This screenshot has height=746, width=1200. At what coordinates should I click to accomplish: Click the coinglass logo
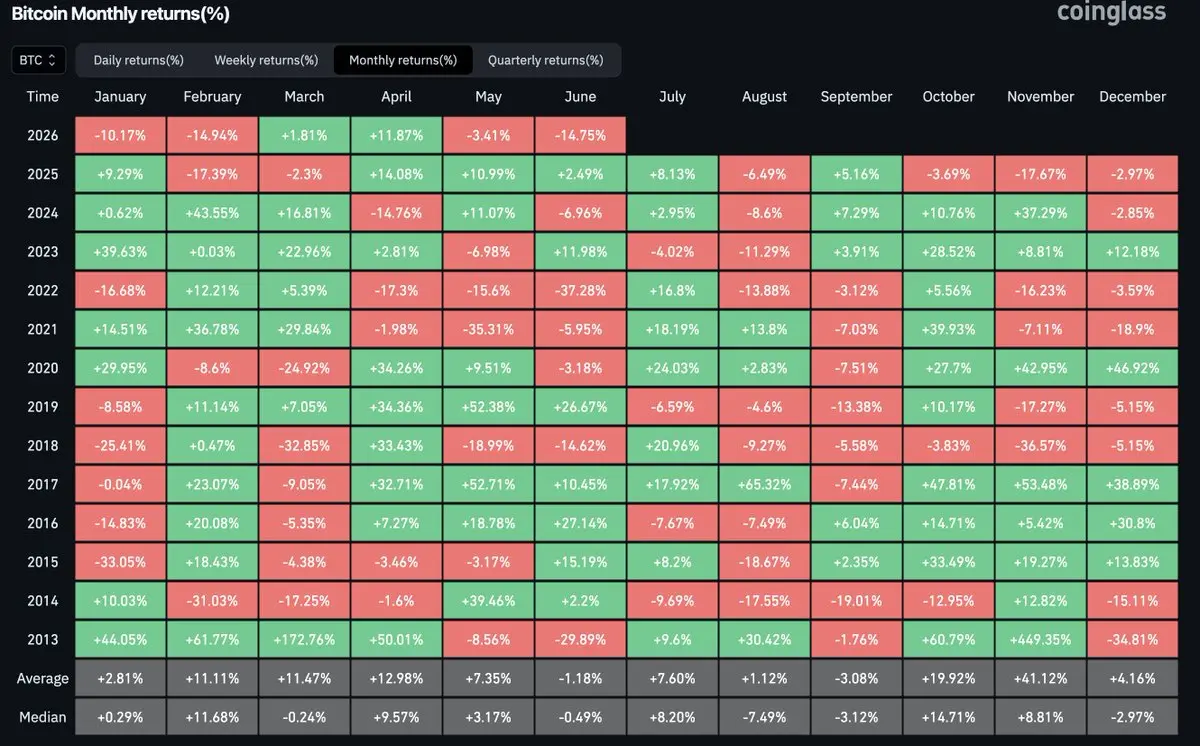tap(1111, 13)
